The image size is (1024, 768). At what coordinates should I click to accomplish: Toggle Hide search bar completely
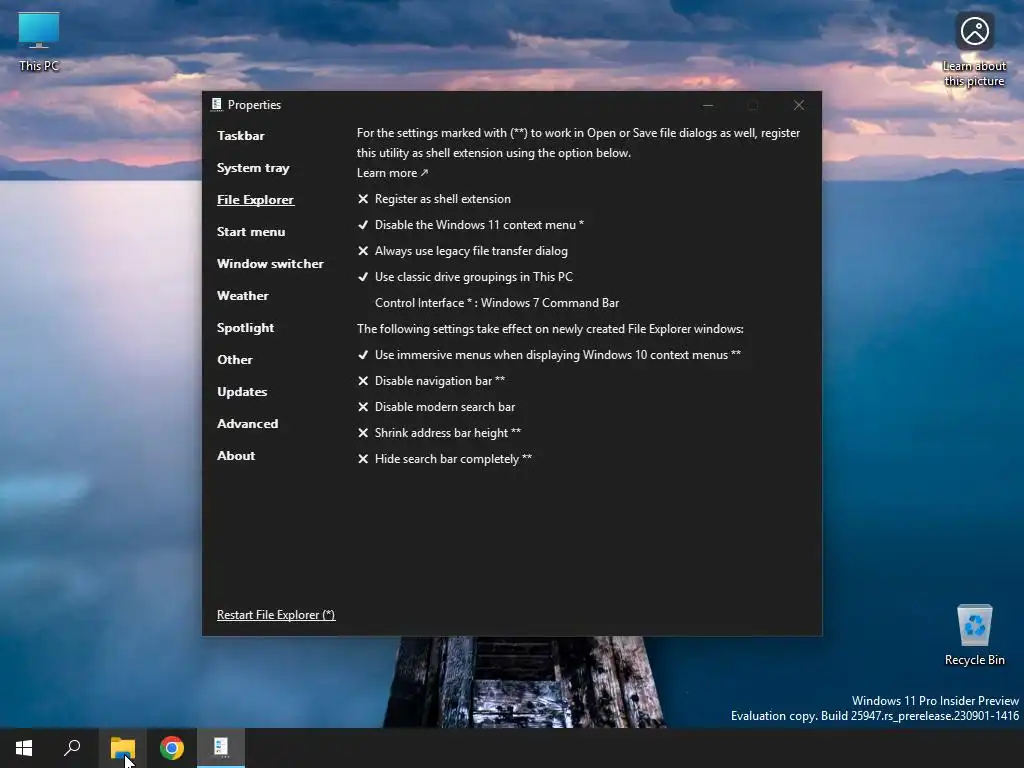tap(445, 459)
